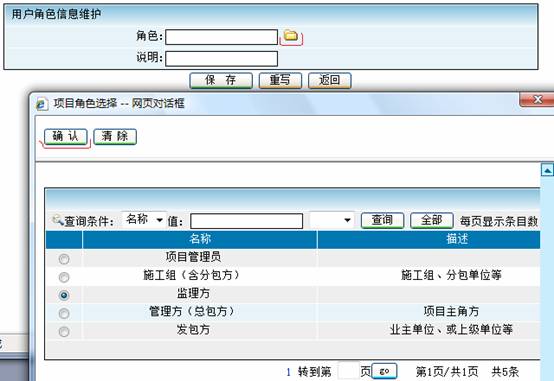Select the 项目管理员 radio button
This screenshot has width=554, height=381.
click(64, 259)
